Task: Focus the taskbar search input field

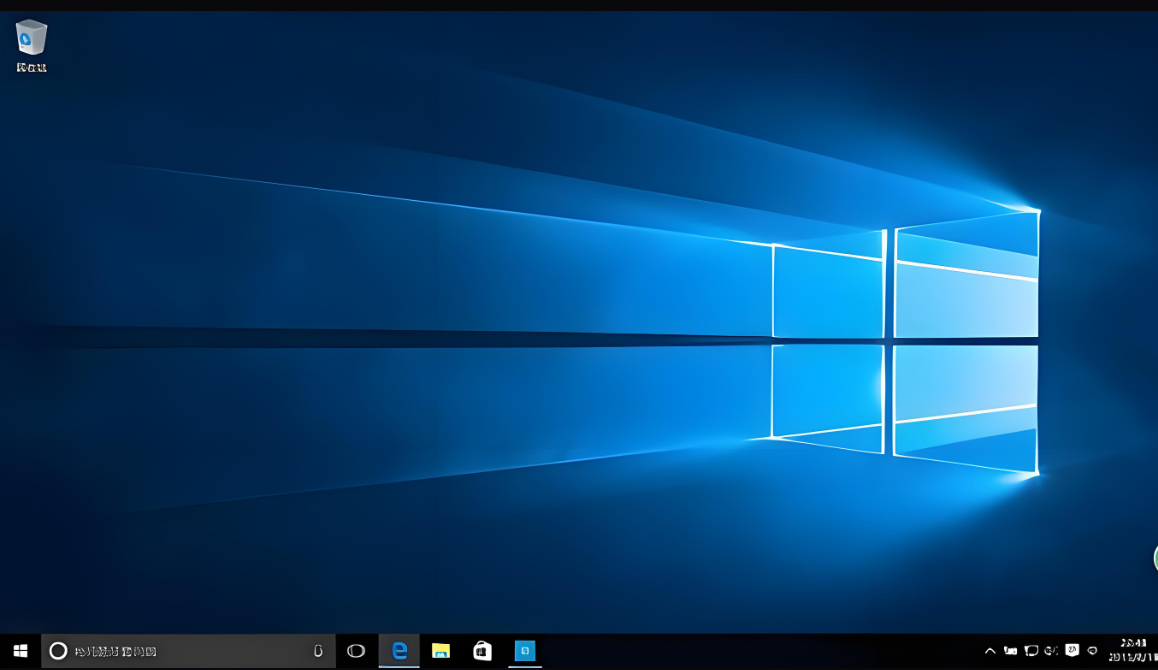Action: point(188,651)
